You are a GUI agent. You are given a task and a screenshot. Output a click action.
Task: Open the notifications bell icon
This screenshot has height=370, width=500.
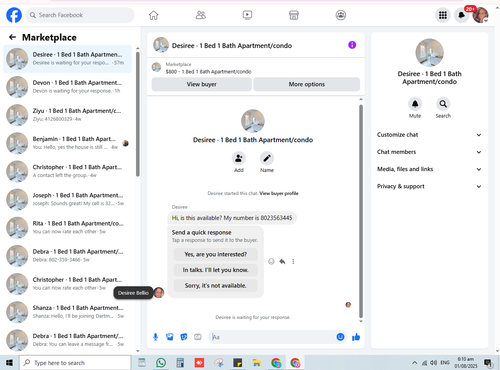coord(462,15)
